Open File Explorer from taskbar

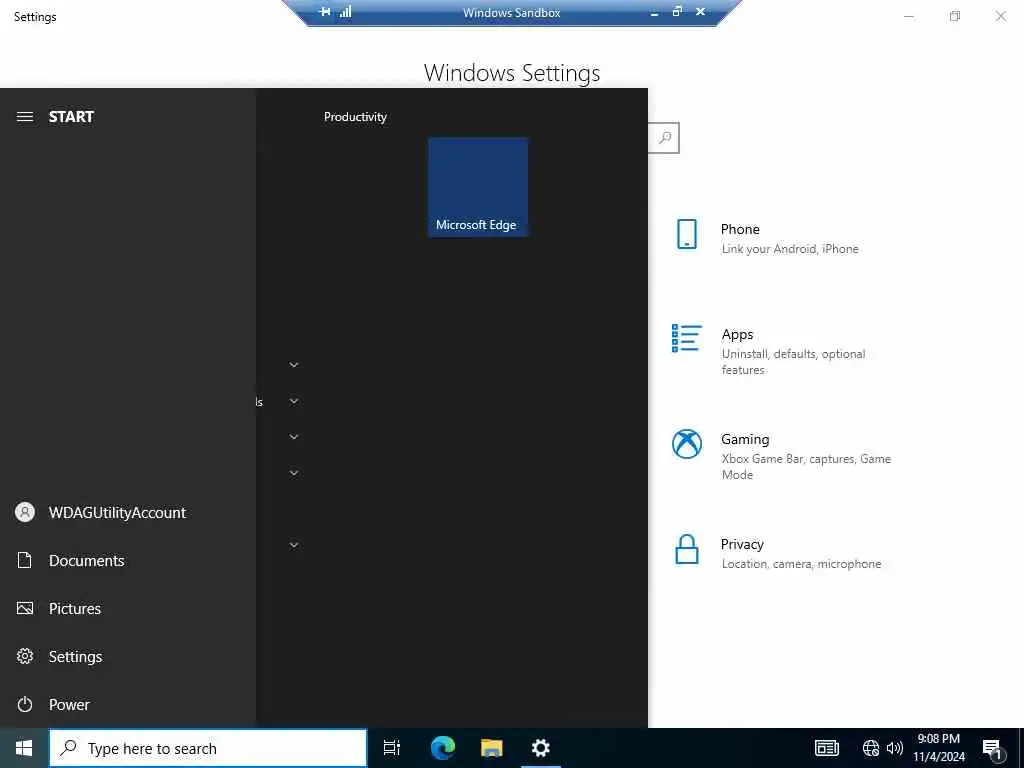pos(492,748)
